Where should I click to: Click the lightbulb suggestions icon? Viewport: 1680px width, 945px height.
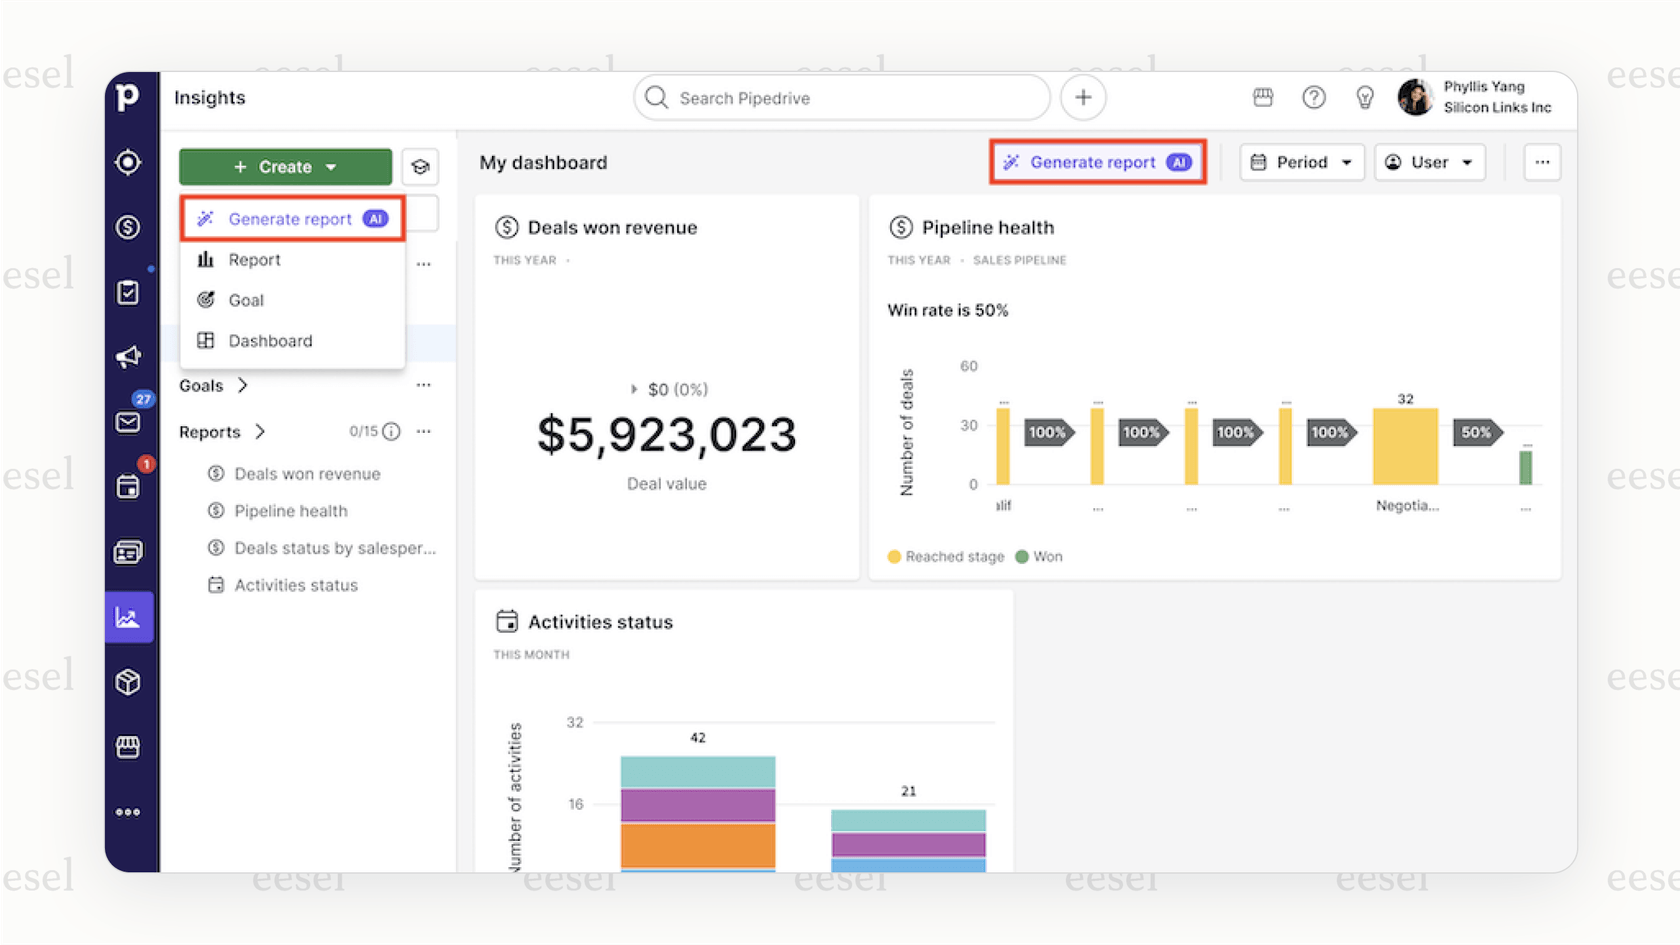click(1365, 97)
